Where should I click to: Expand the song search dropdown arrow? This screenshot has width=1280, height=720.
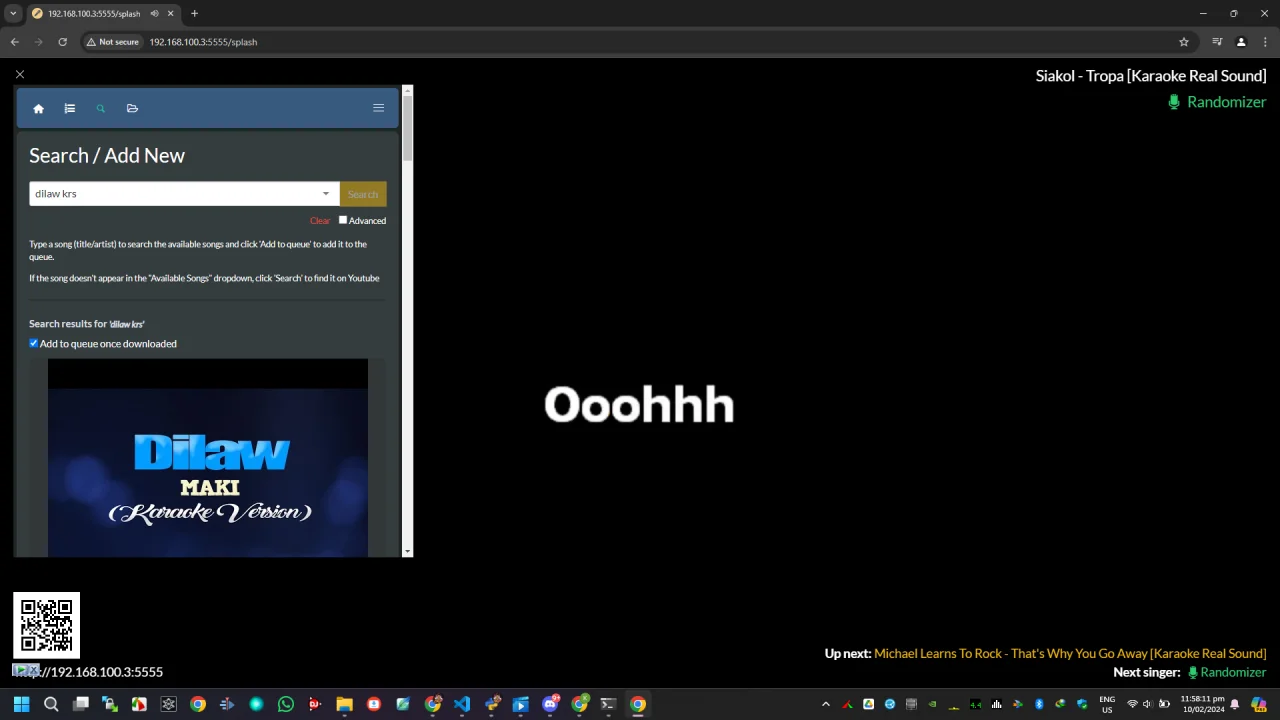pyautogui.click(x=325, y=194)
